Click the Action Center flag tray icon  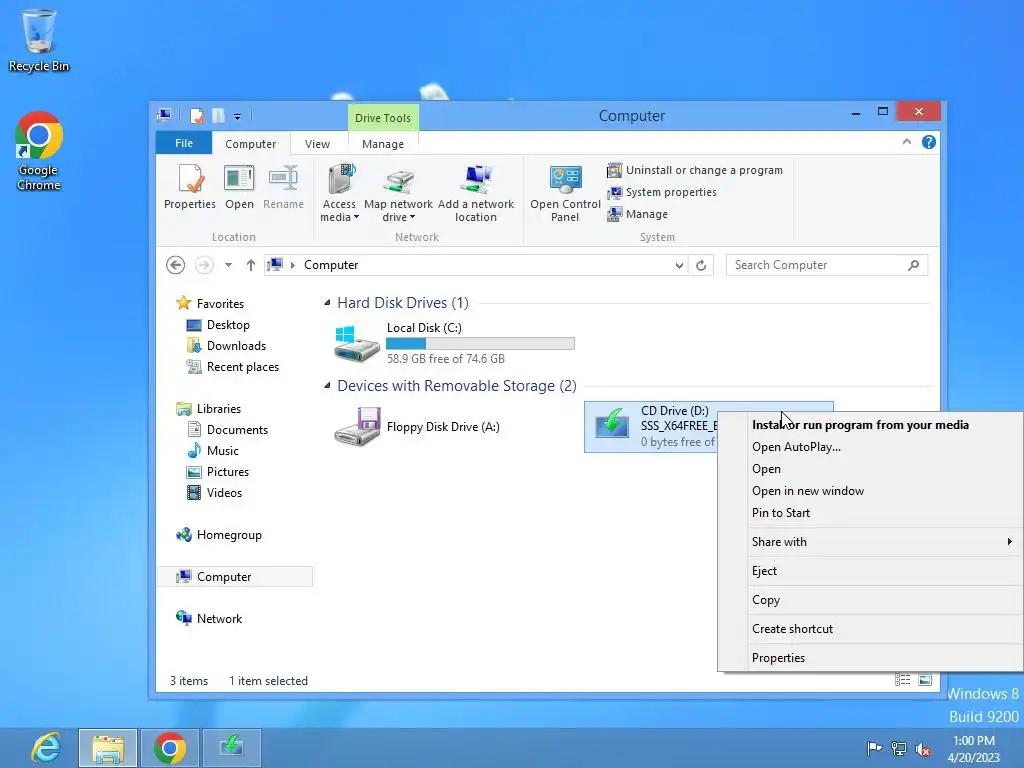[874, 748]
